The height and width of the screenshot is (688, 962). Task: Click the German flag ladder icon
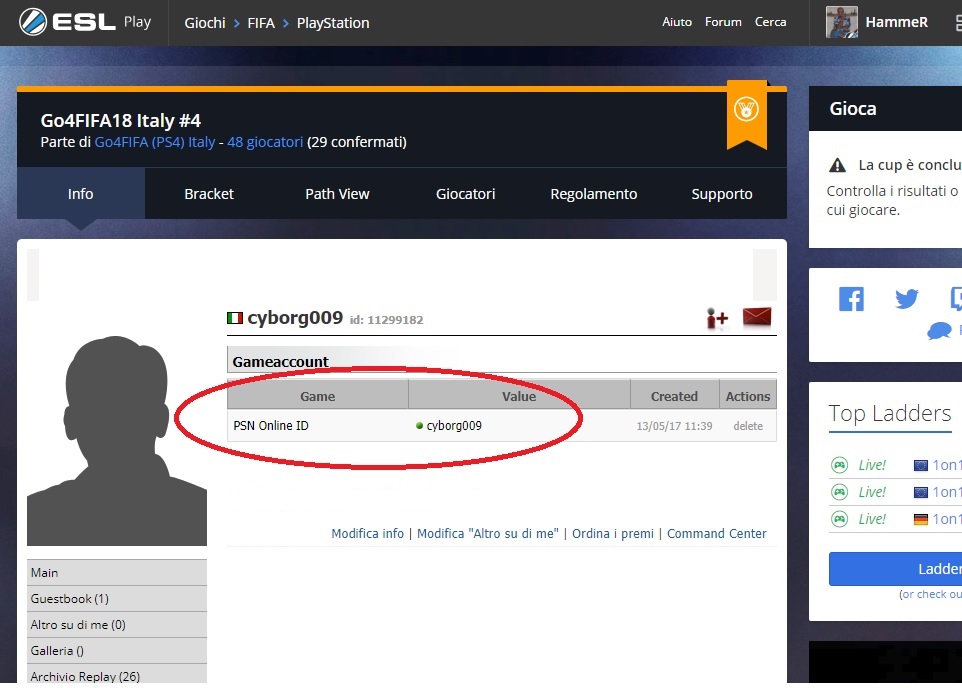point(921,519)
